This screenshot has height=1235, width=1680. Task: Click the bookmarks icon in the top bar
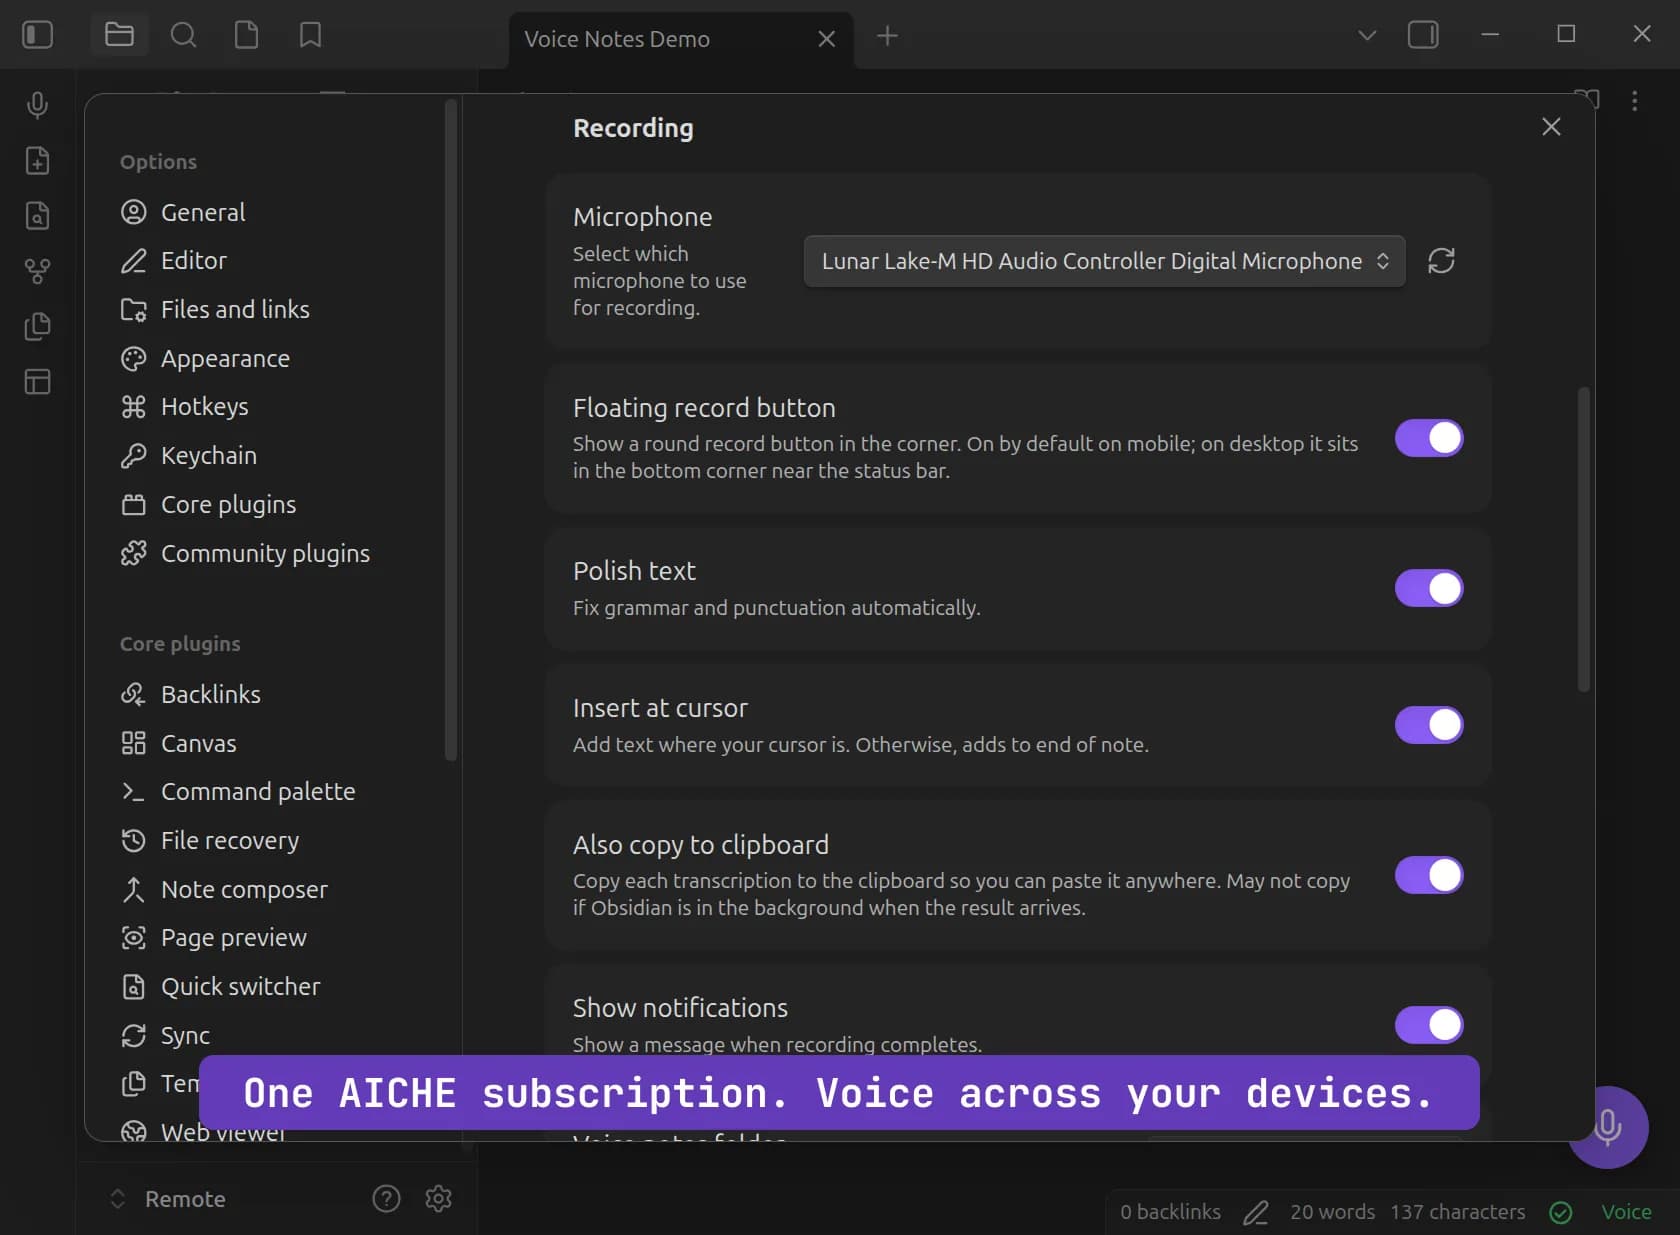coord(310,35)
